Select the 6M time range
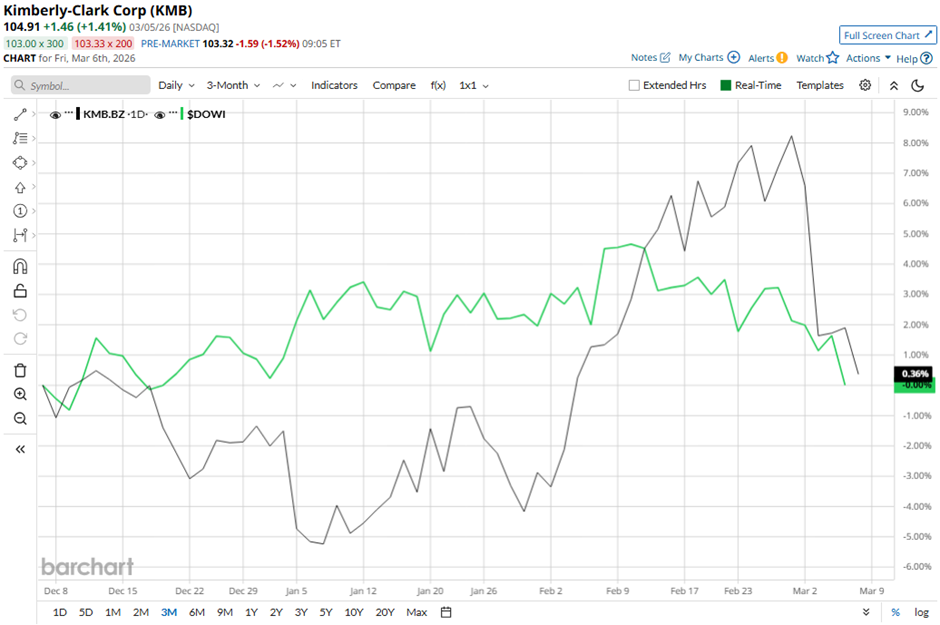The height and width of the screenshot is (625, 940). [197, 612]
